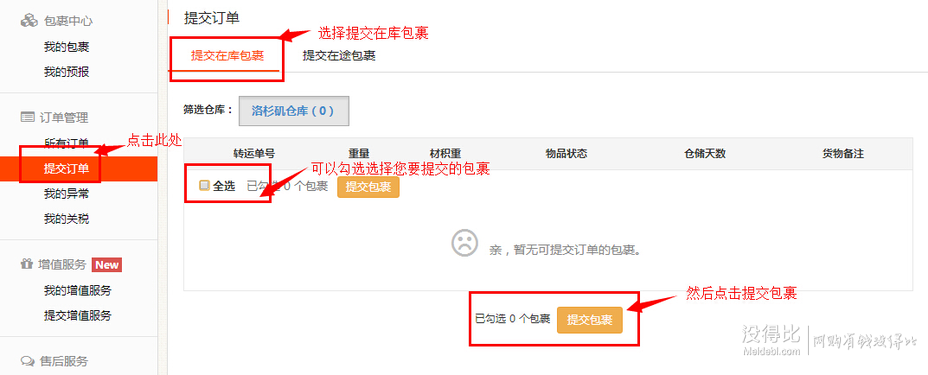Switch to the 提交在途包裹 tab
928x375 pixels.
point(339,56)
